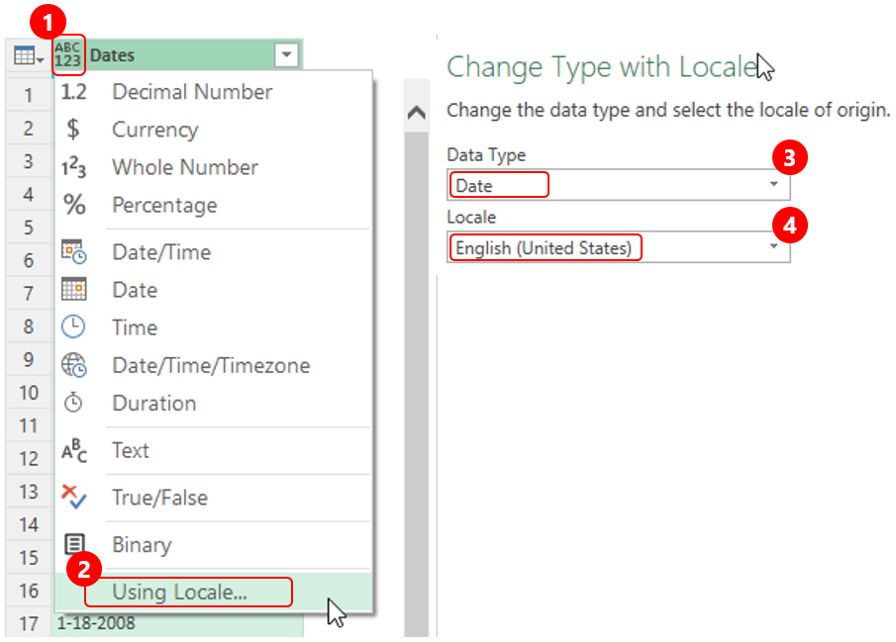Click the upward scroll chevron on the left
The width and height of the screenshot is (896, 642).
[417, 113]
